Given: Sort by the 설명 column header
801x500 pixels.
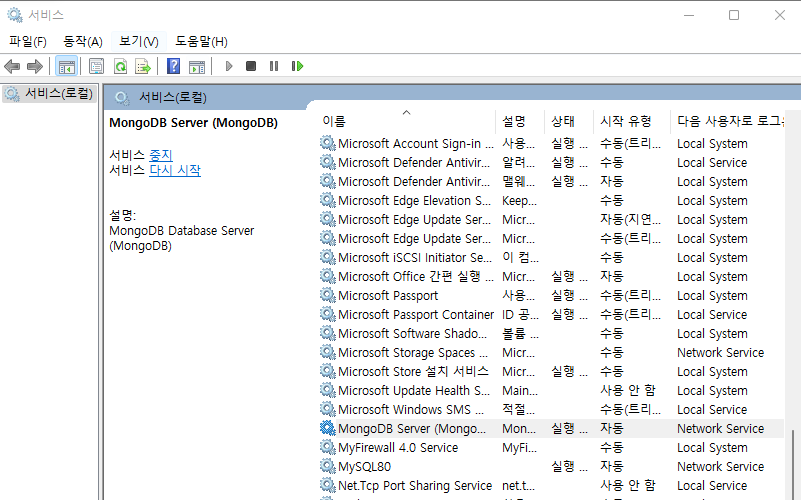Looking at the screenshot, I should pyautogui.click(x=520, y=122).
